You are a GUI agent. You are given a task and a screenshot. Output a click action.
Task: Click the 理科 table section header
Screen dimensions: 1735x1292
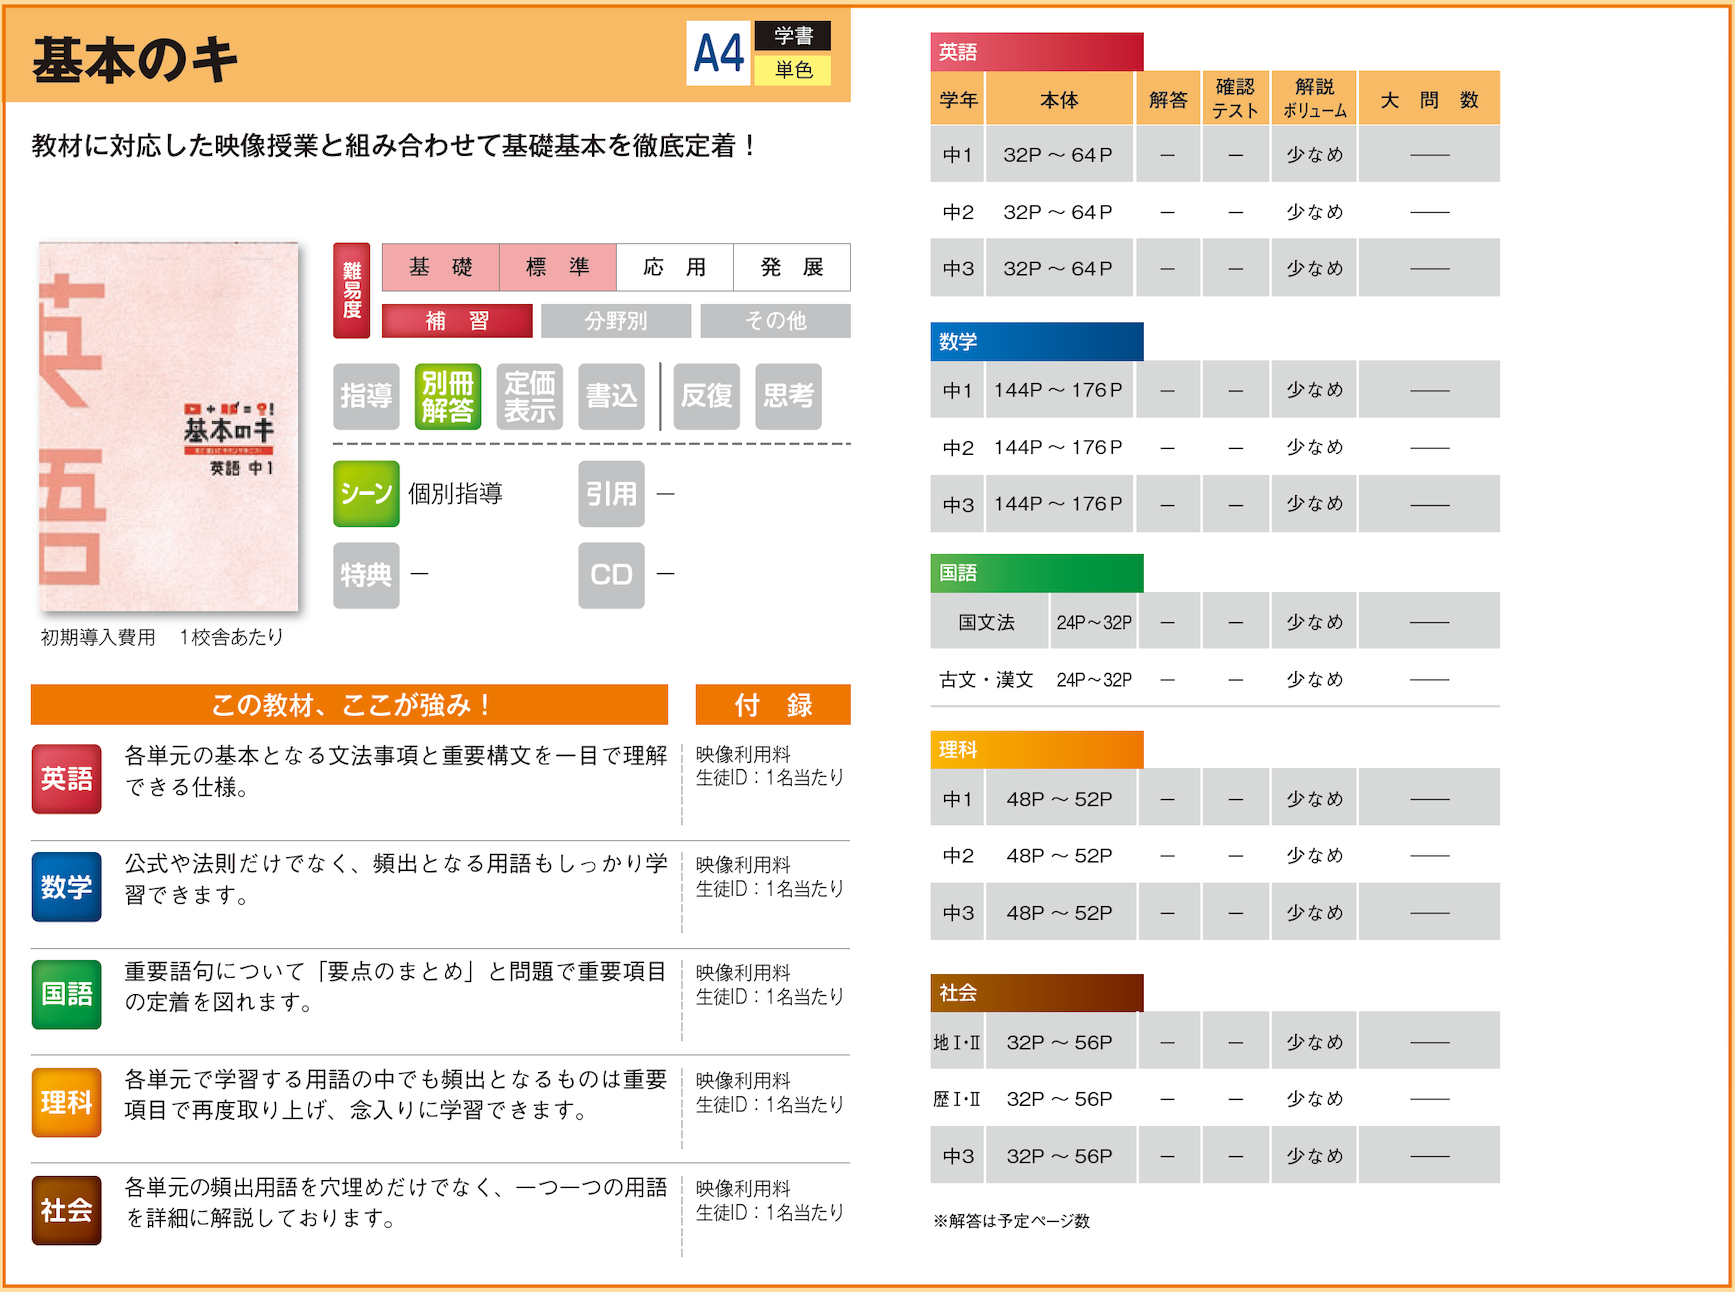[1036, 750]
